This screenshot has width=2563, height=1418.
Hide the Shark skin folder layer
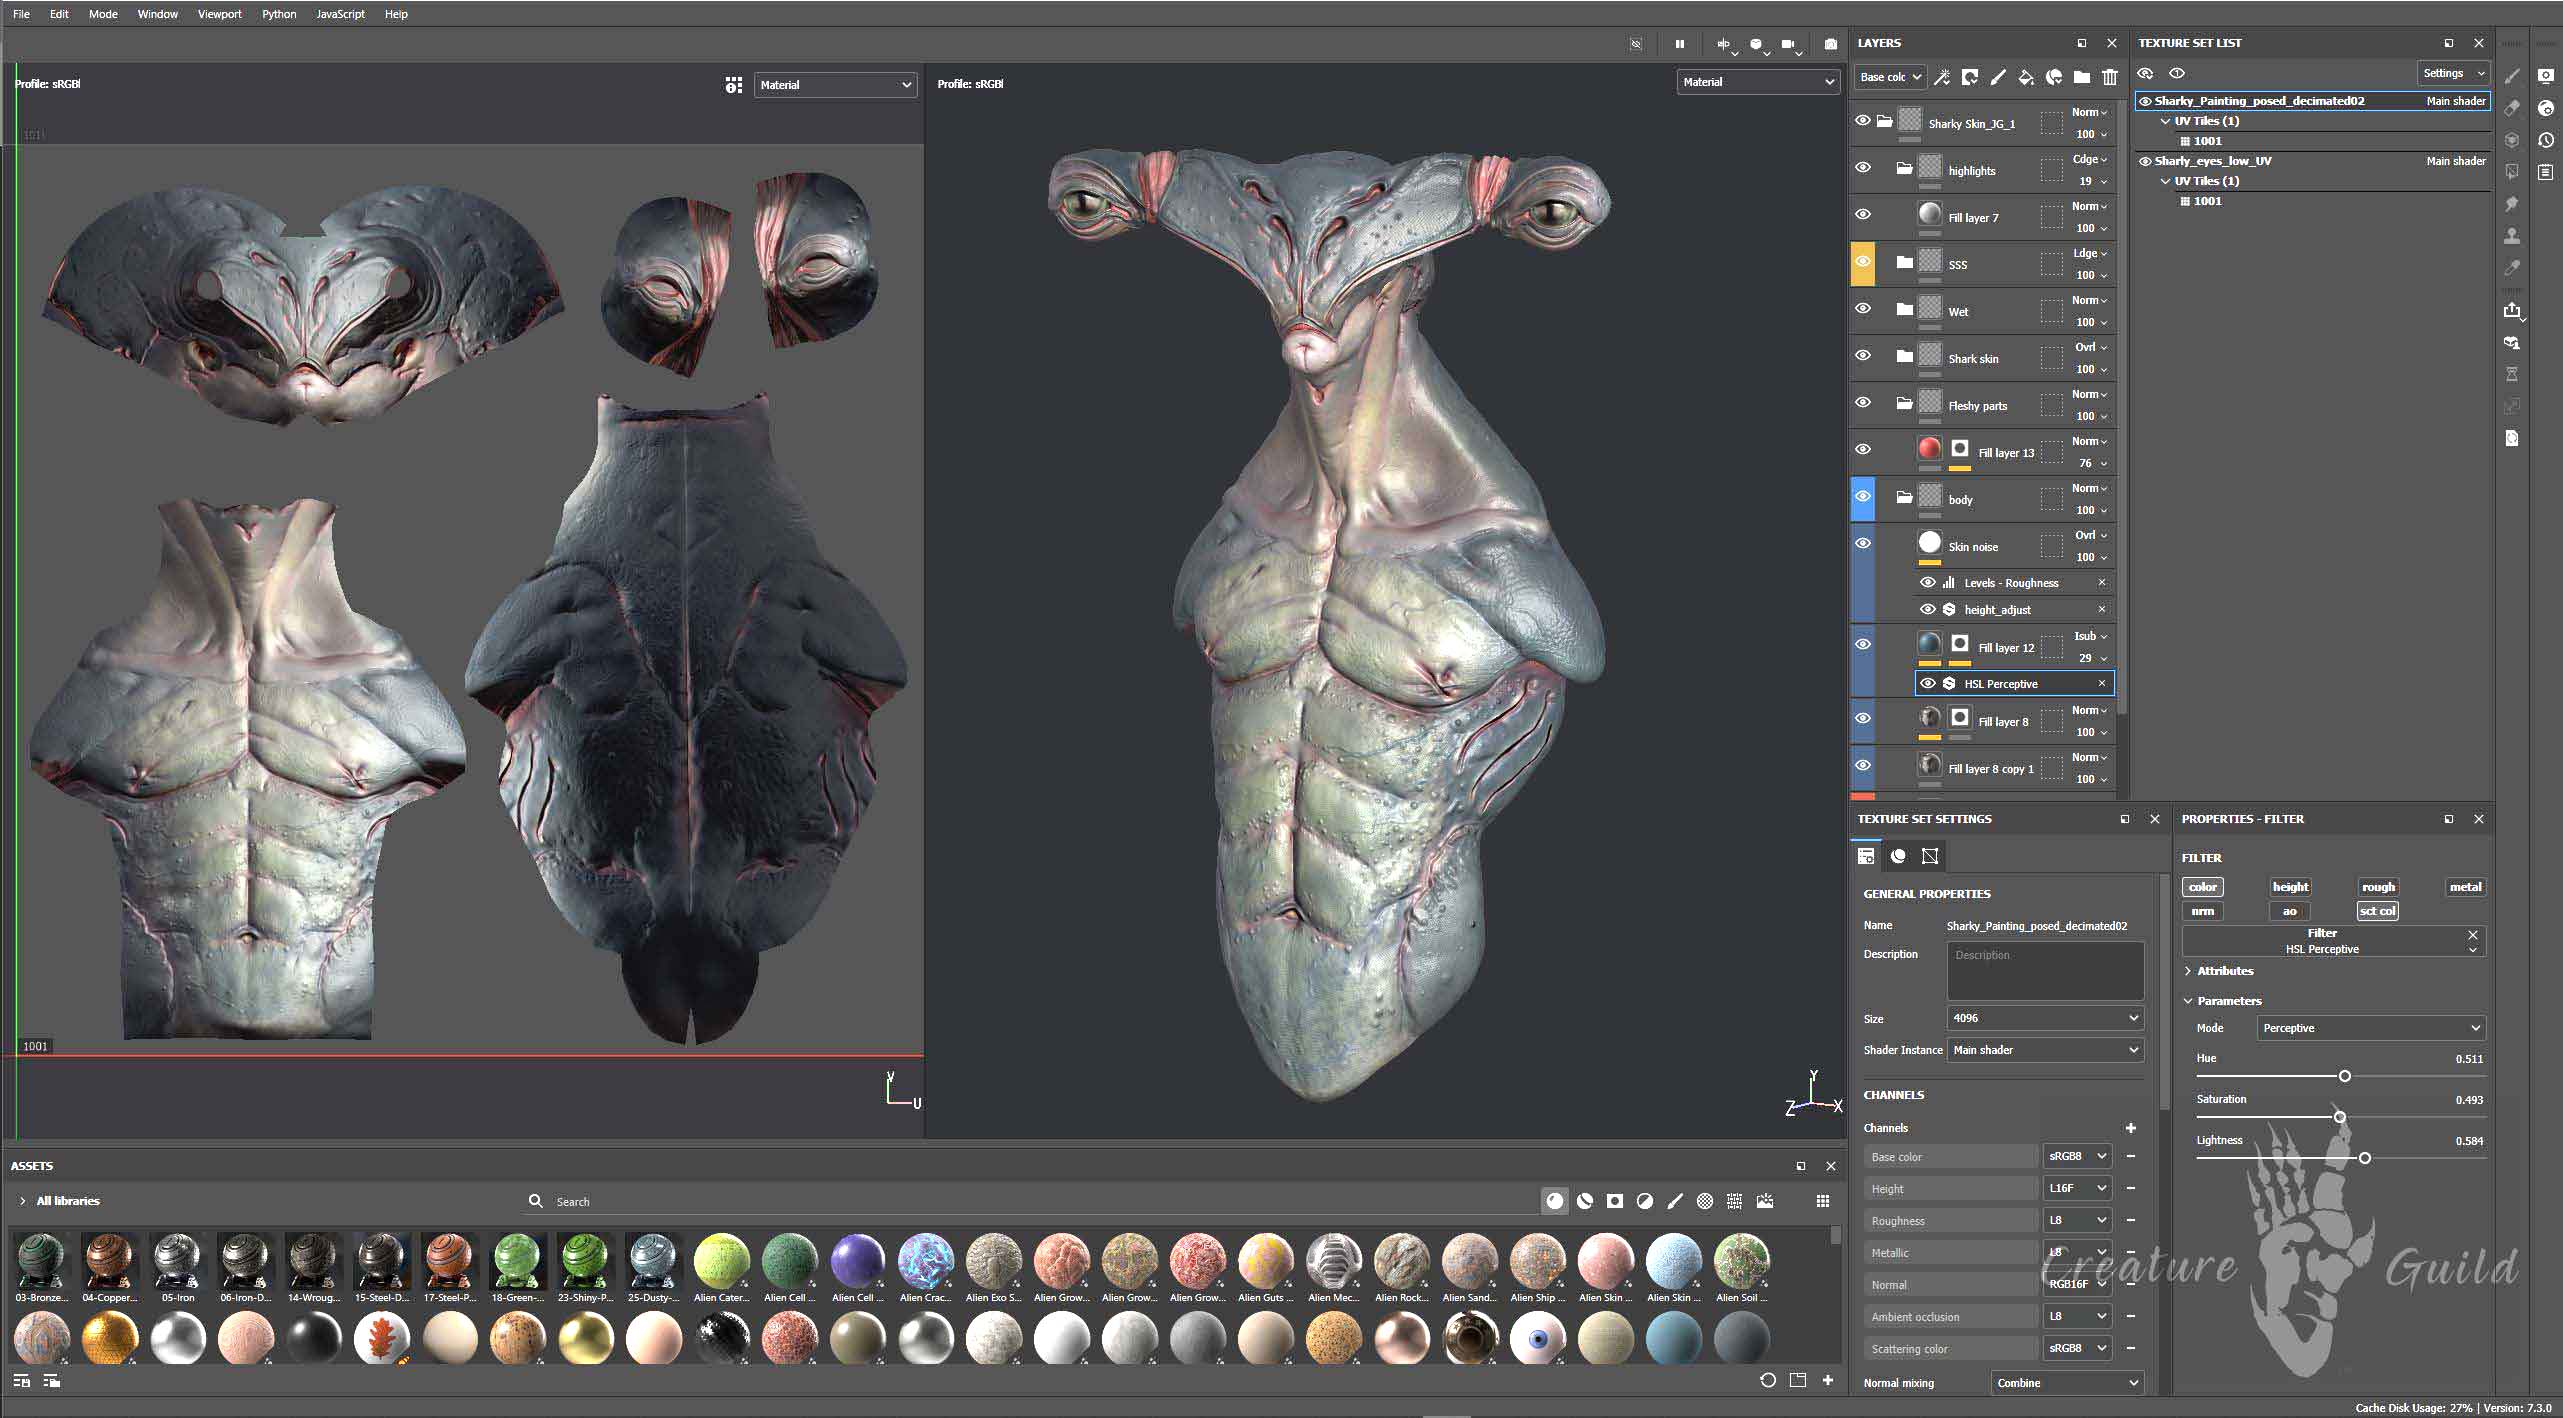click(1863, 355)
